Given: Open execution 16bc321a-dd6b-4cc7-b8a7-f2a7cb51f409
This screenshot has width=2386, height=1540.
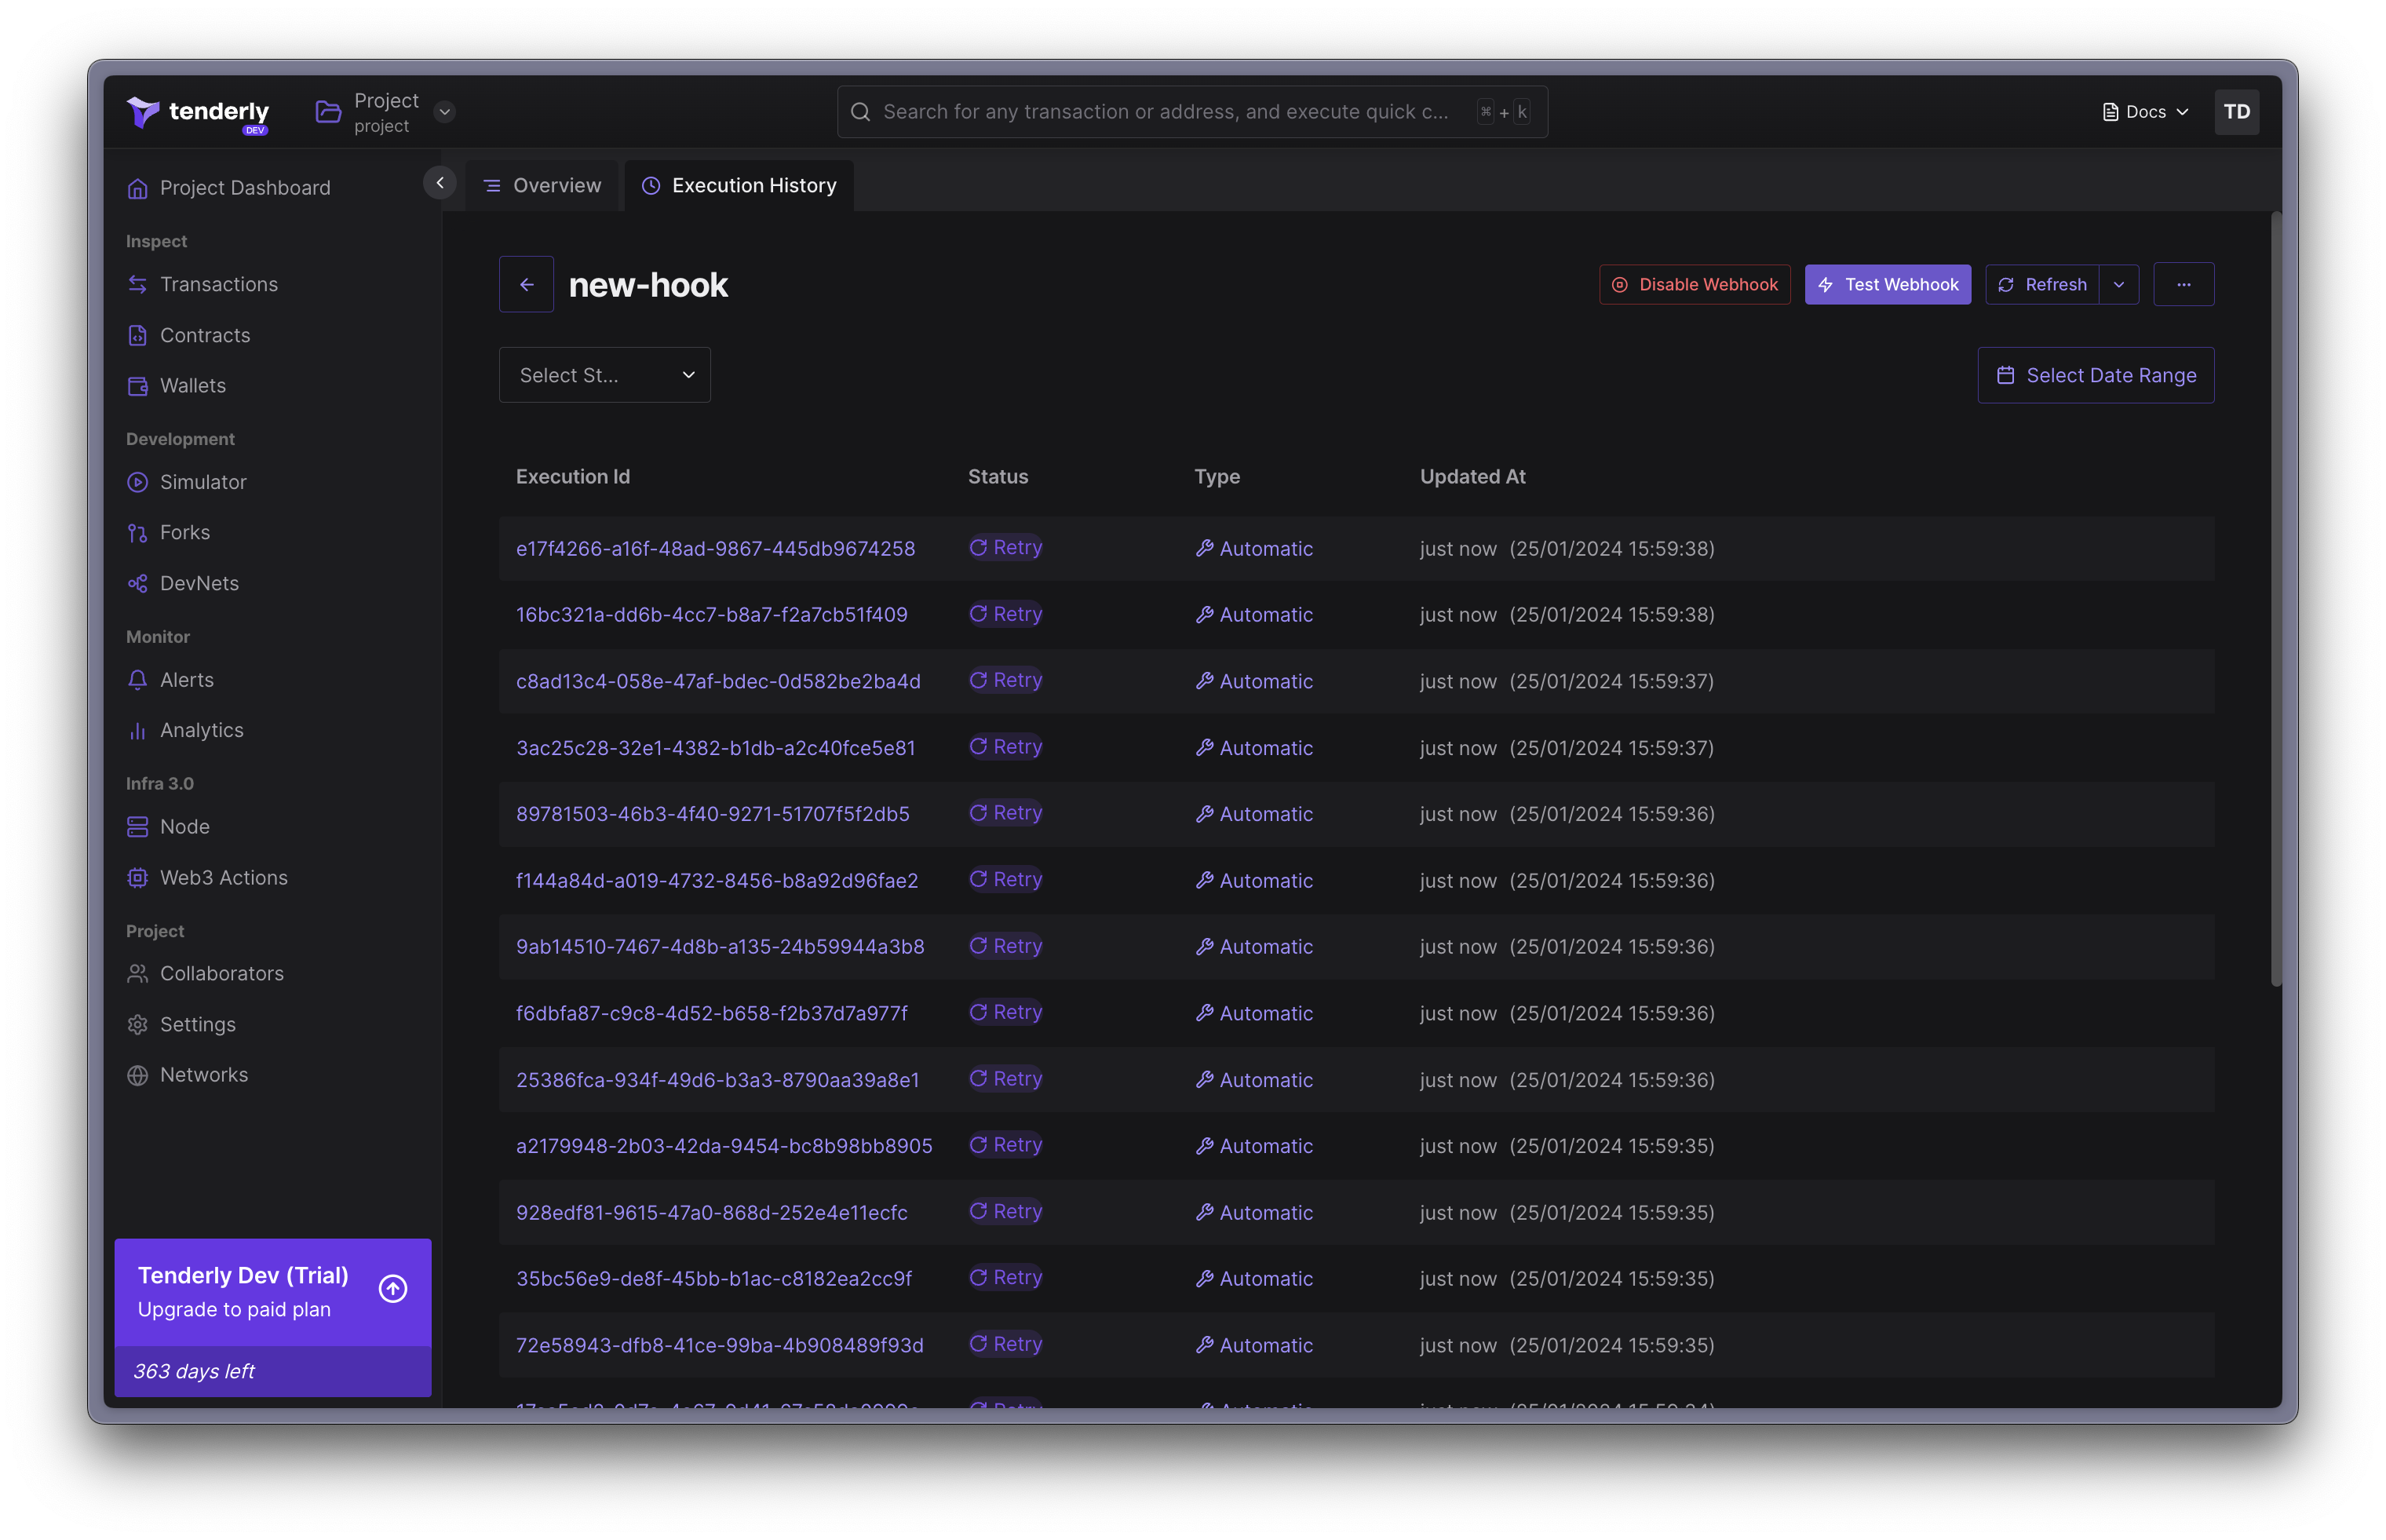Looking at the screenshot, I should 712,615.
